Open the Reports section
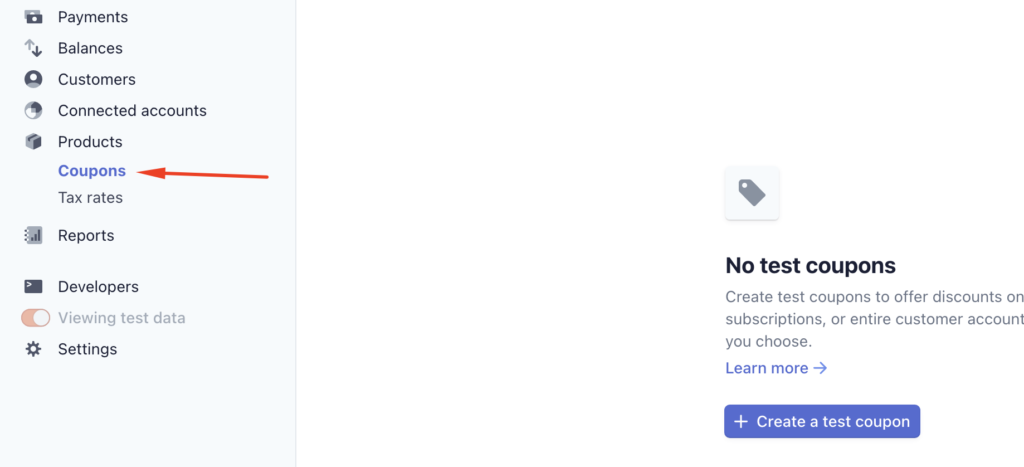The width and height of the screenshot is (1024, 467). click(x=86, y=236)
